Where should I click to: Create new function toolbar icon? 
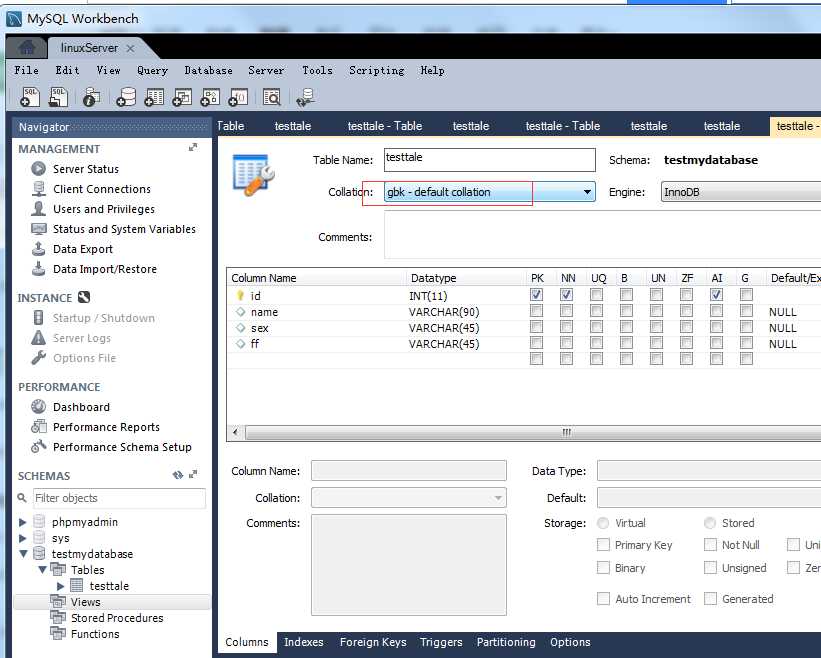tap(238, 97)
